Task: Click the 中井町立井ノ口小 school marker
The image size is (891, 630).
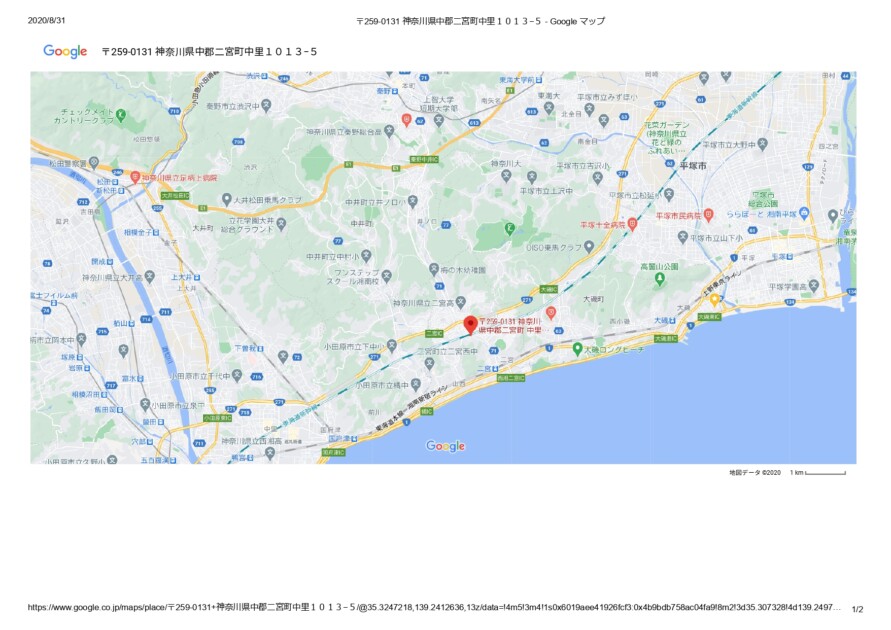Action: 413,201
